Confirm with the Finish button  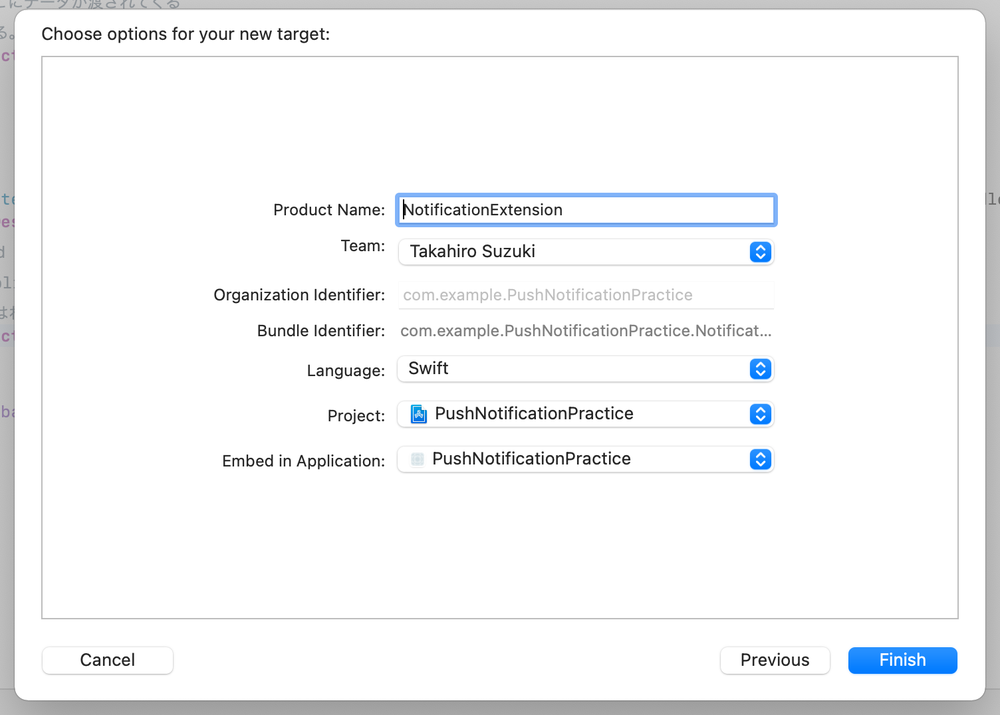(902, 660)
